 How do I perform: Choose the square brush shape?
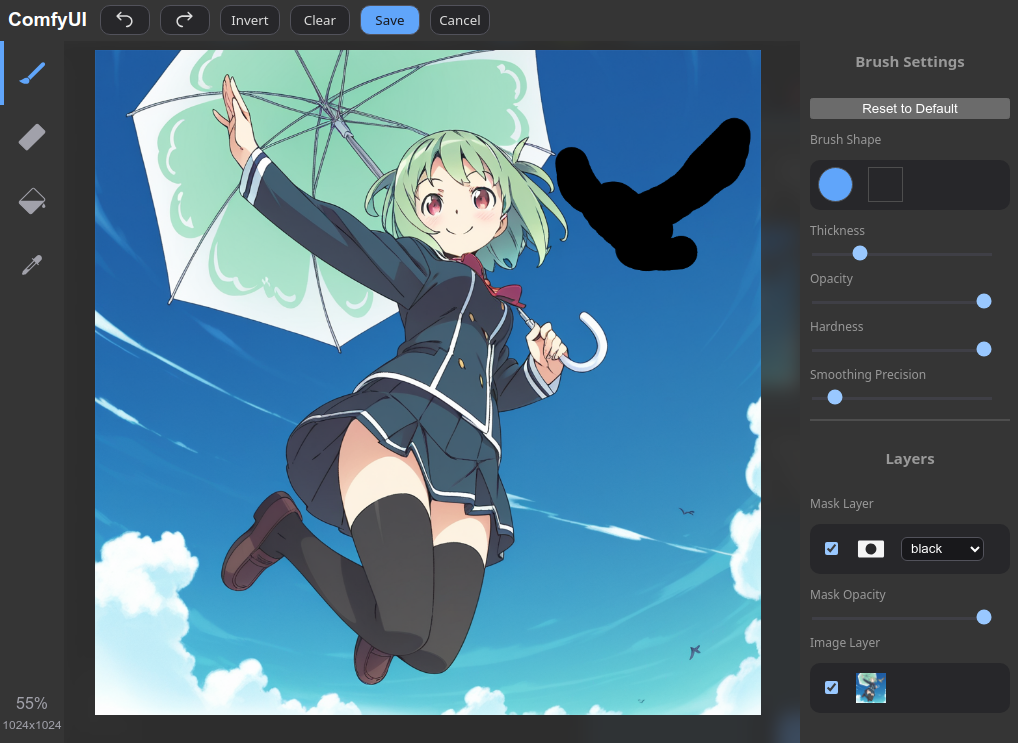click(x=885, y=185)
